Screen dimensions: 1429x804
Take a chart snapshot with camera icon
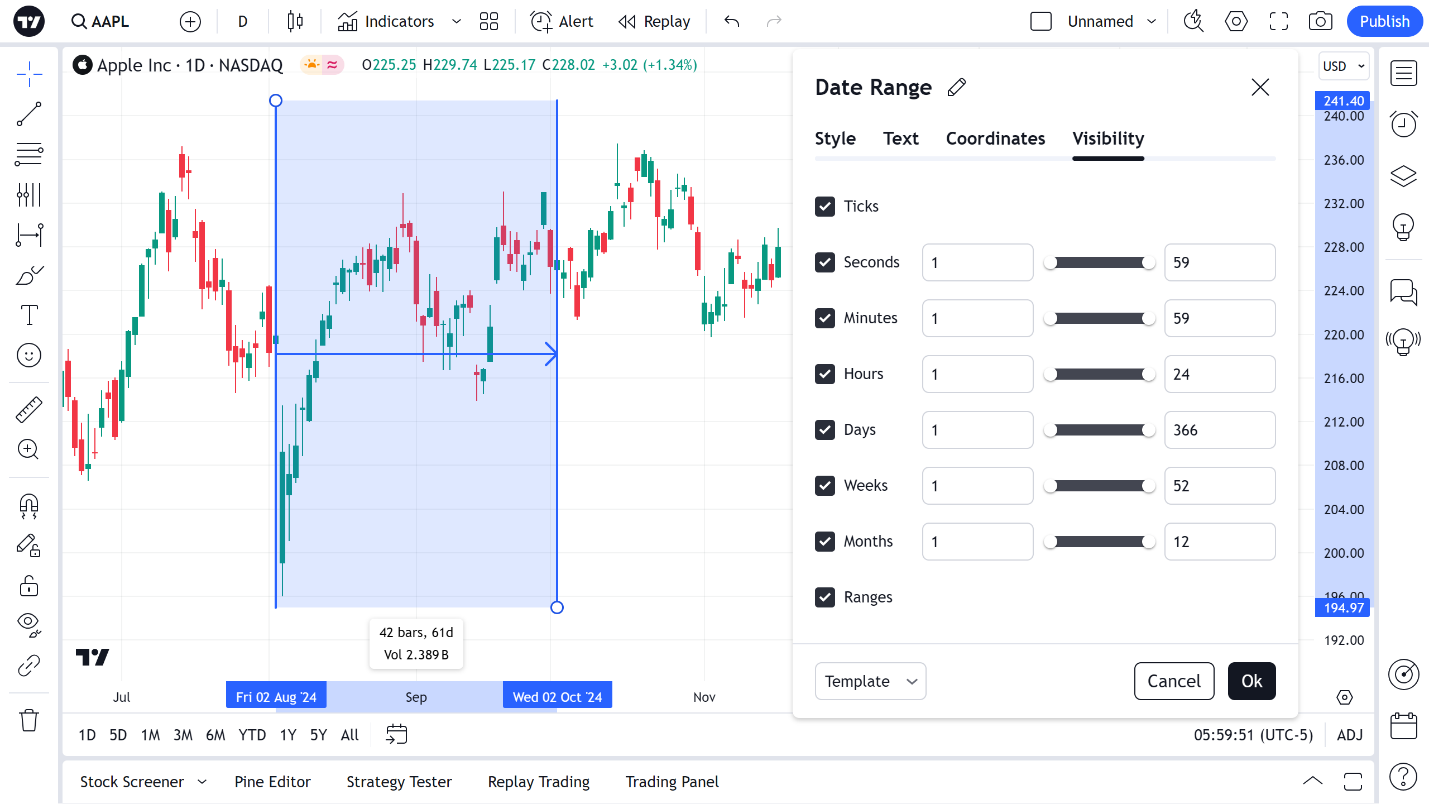(1321, 21)
